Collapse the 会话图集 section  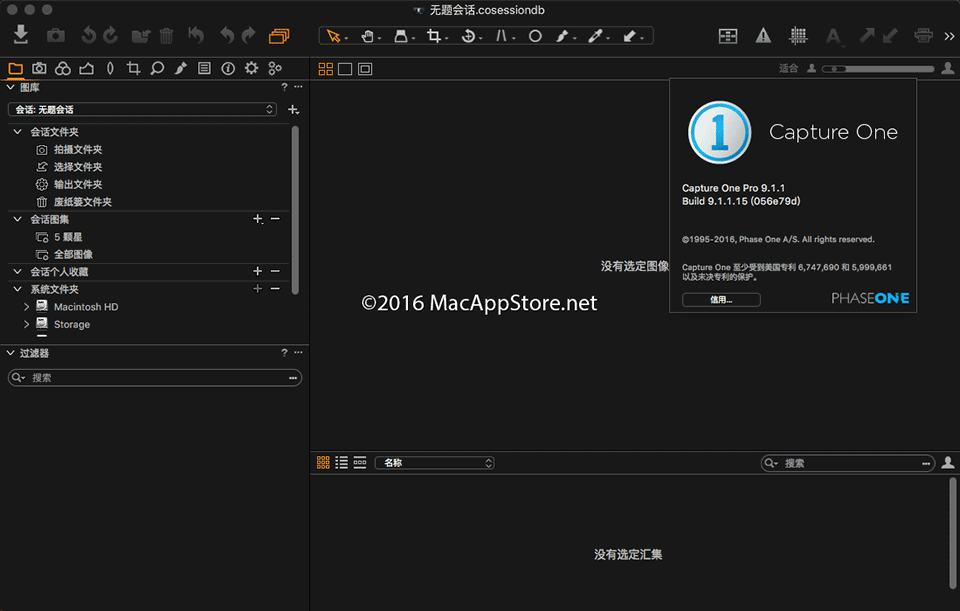pos(17,219)
